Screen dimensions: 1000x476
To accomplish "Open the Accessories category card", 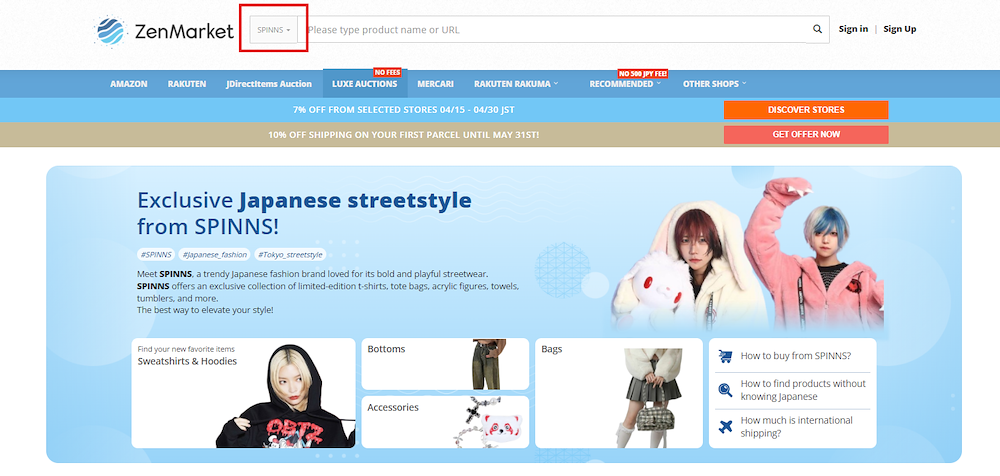I will point(445,422).
